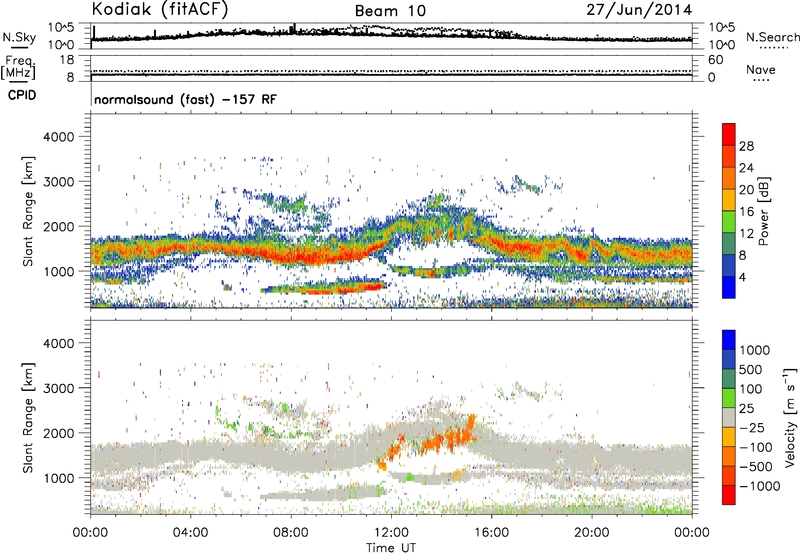Click the light green Velocity color bar segment
Screen dimensions: 800x554
click(729, 398)
